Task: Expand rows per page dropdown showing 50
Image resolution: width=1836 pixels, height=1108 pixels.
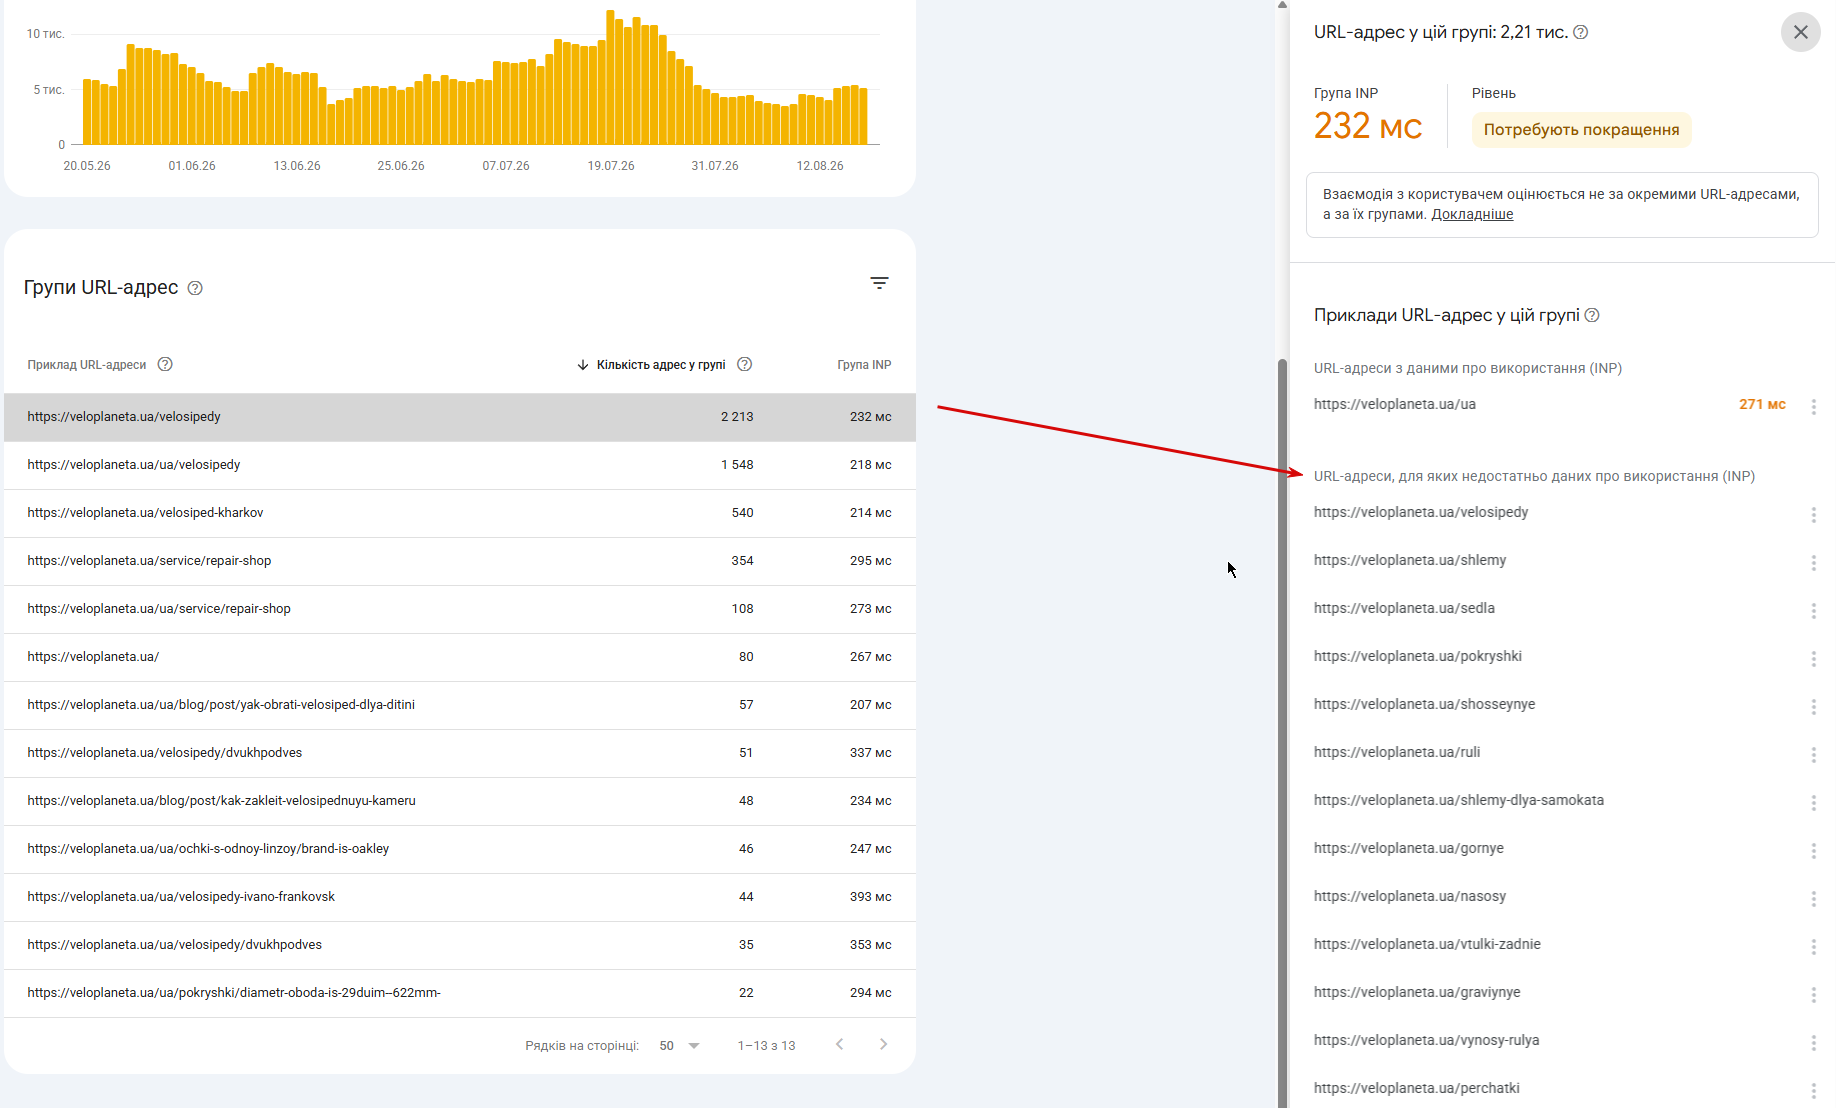Action: coord(680,1046)
